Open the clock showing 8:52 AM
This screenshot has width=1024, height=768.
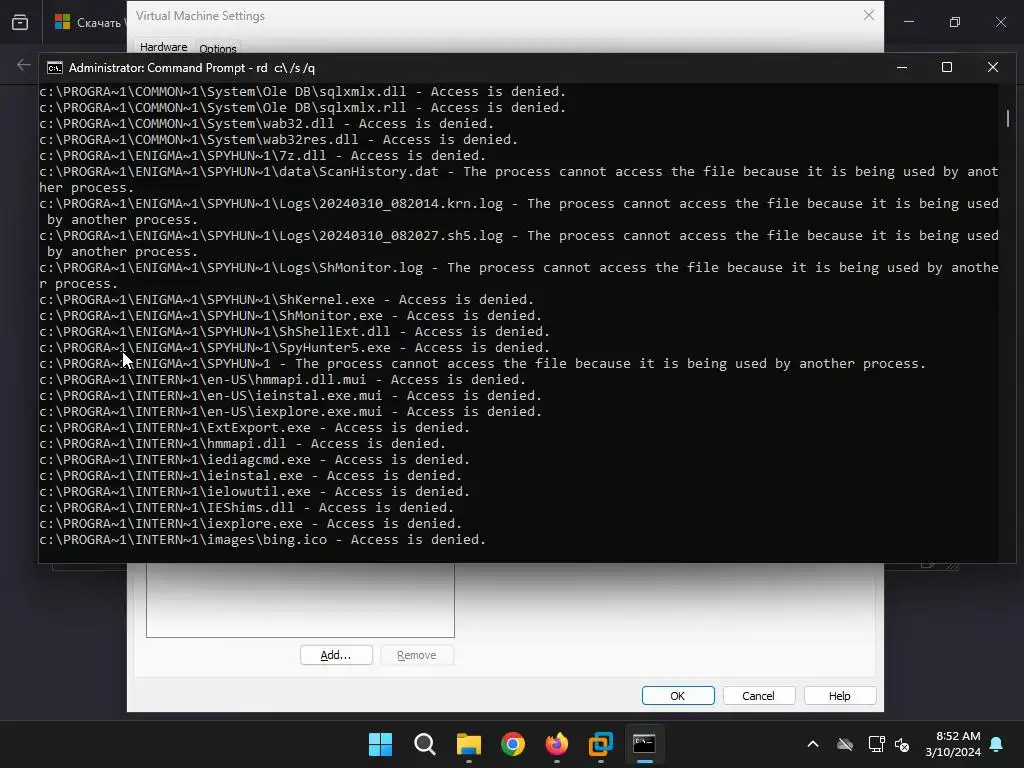pos(953,744)
